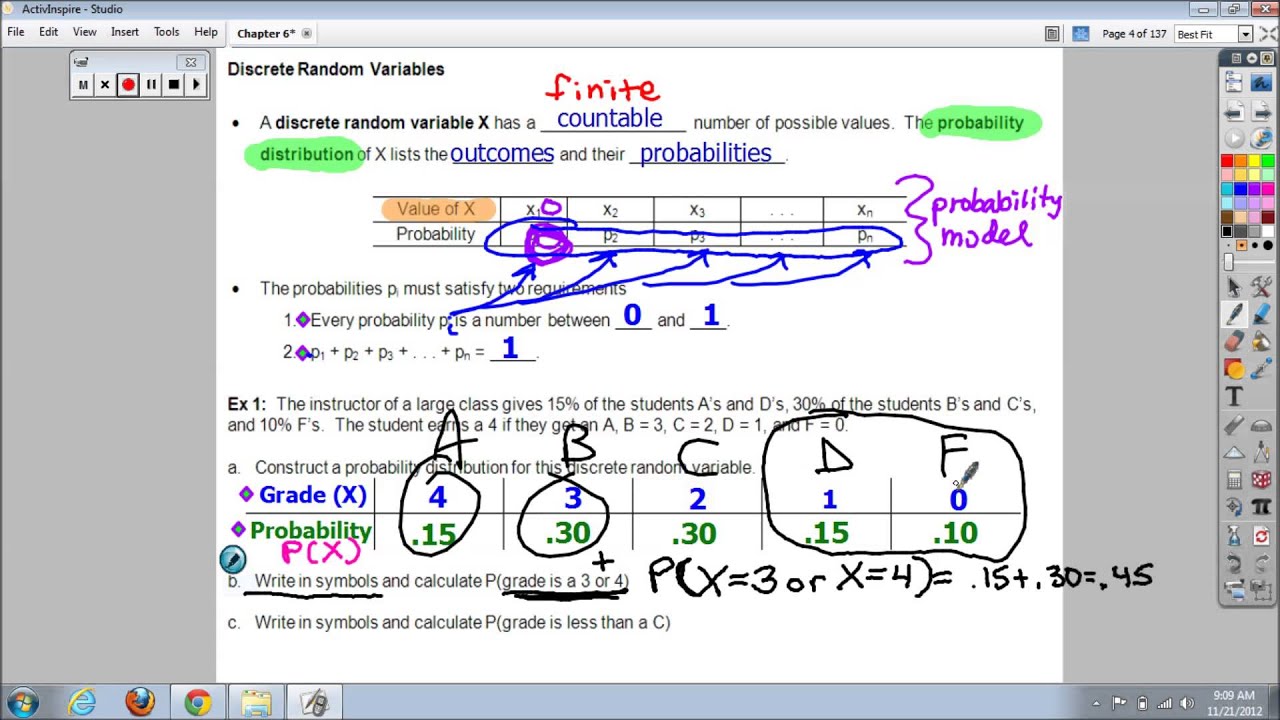The height and width of the screenshot is (720, 1280).
Task: Toggle the toolbox pin option
Action: pyautogui.click(x=1266, y=58)
